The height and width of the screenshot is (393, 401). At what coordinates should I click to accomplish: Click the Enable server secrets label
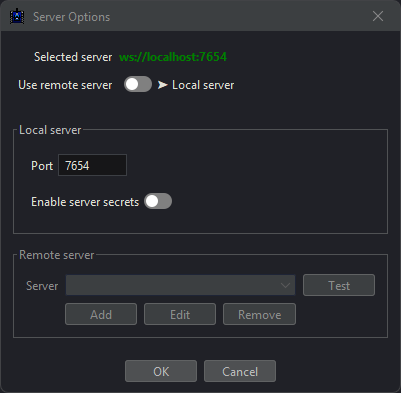pos(85,202)
